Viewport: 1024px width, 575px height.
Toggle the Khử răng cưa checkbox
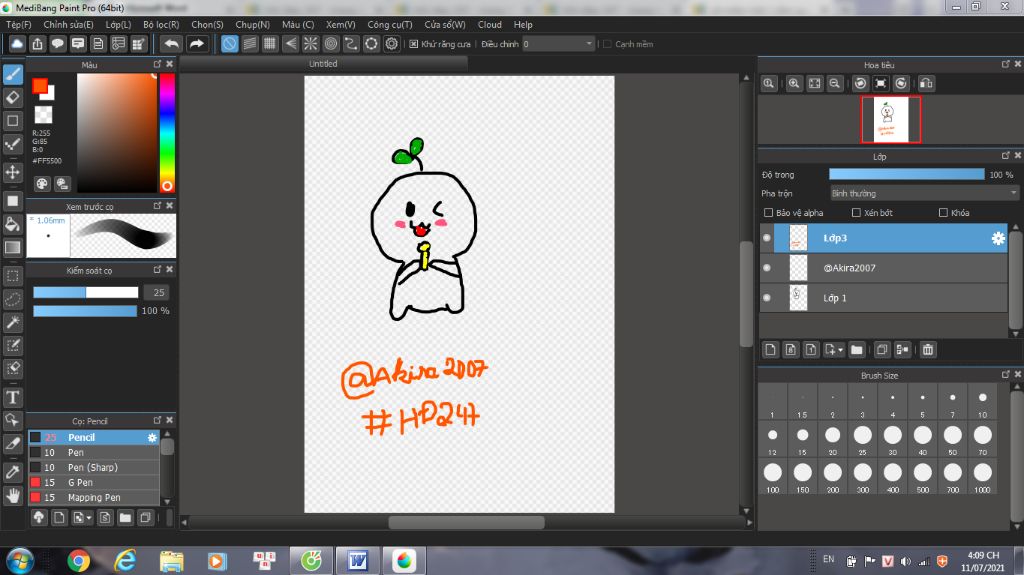pyautogui.click(x=414, y=44)
